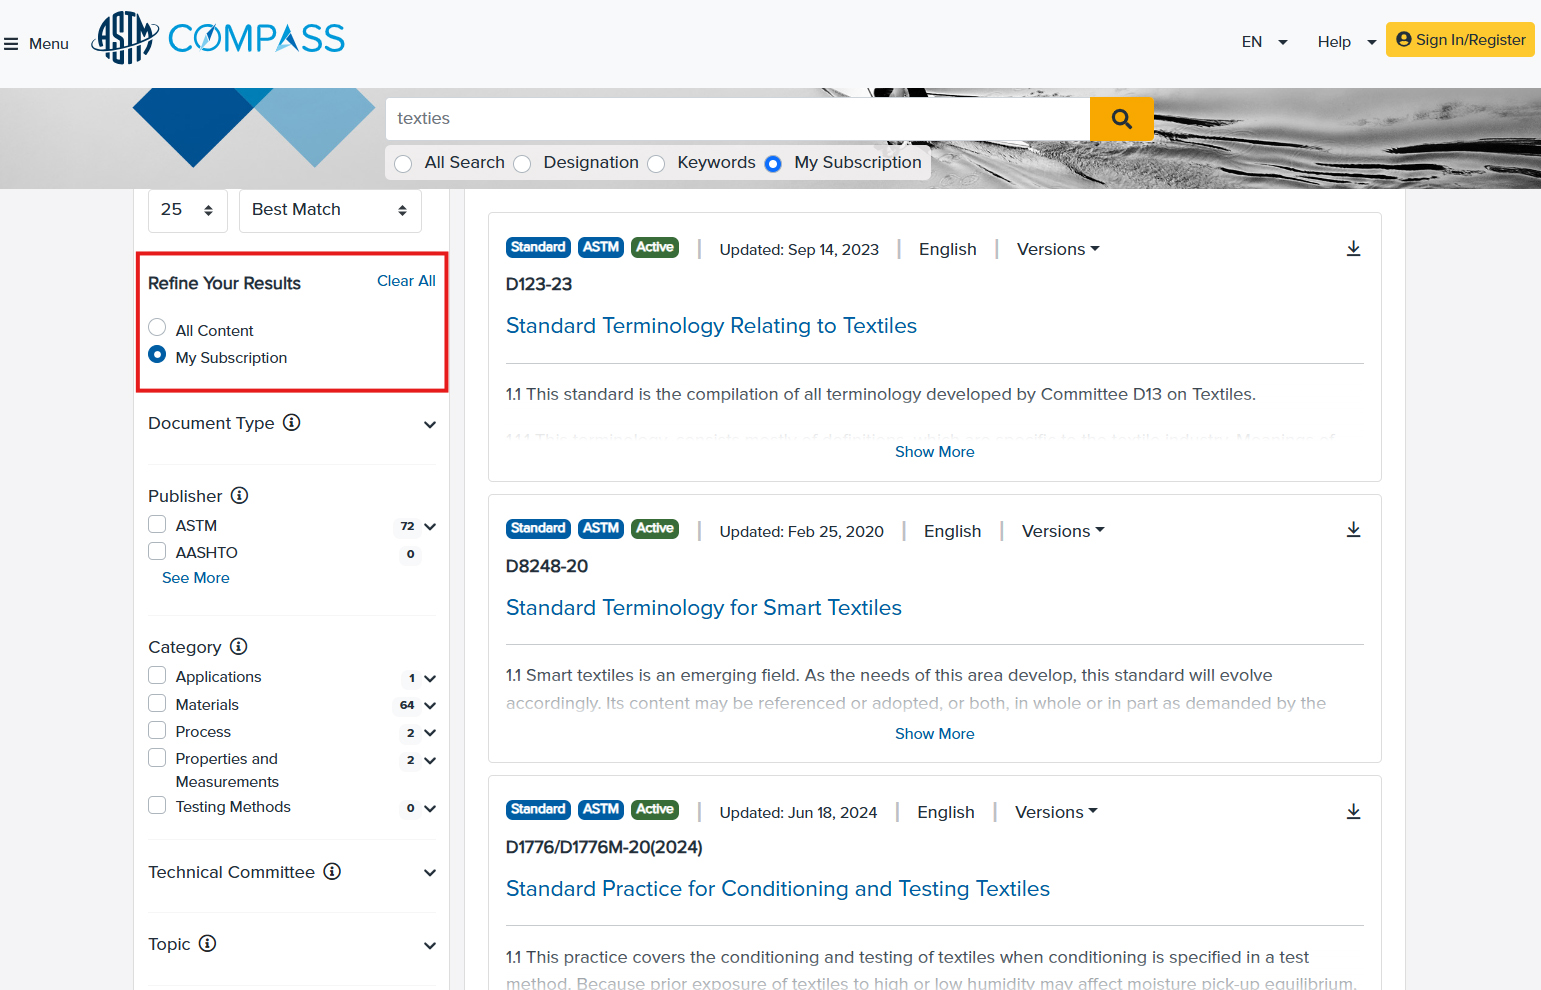
Task: Download the D123-23 standard via download icon
Action: click(x=1353, y=249)
